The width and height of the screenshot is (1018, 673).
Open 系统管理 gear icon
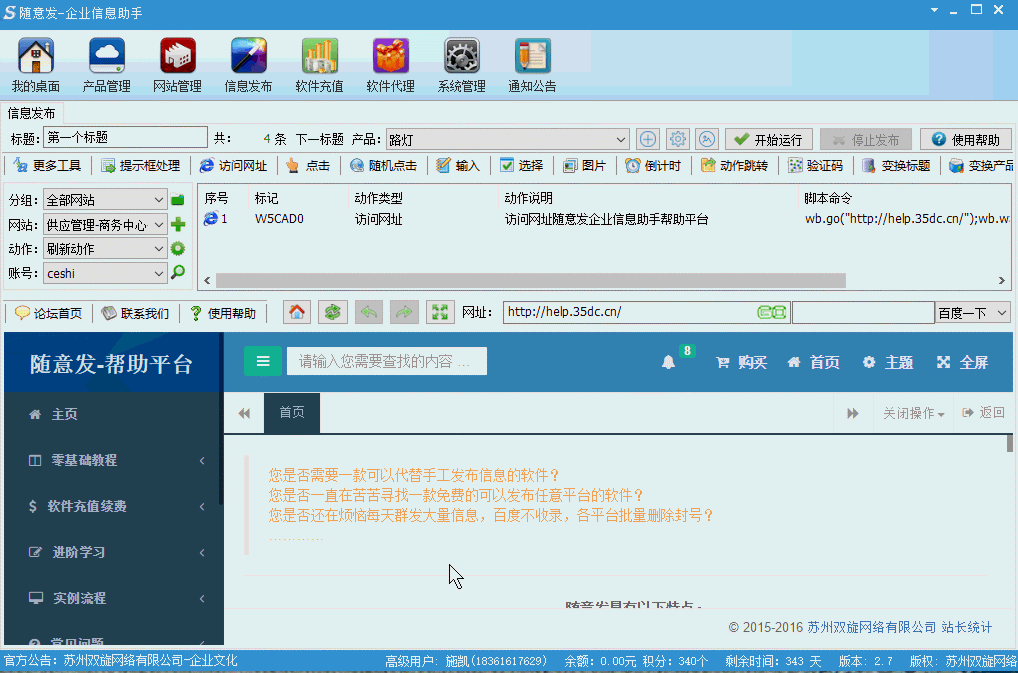[x=462, y=56]
